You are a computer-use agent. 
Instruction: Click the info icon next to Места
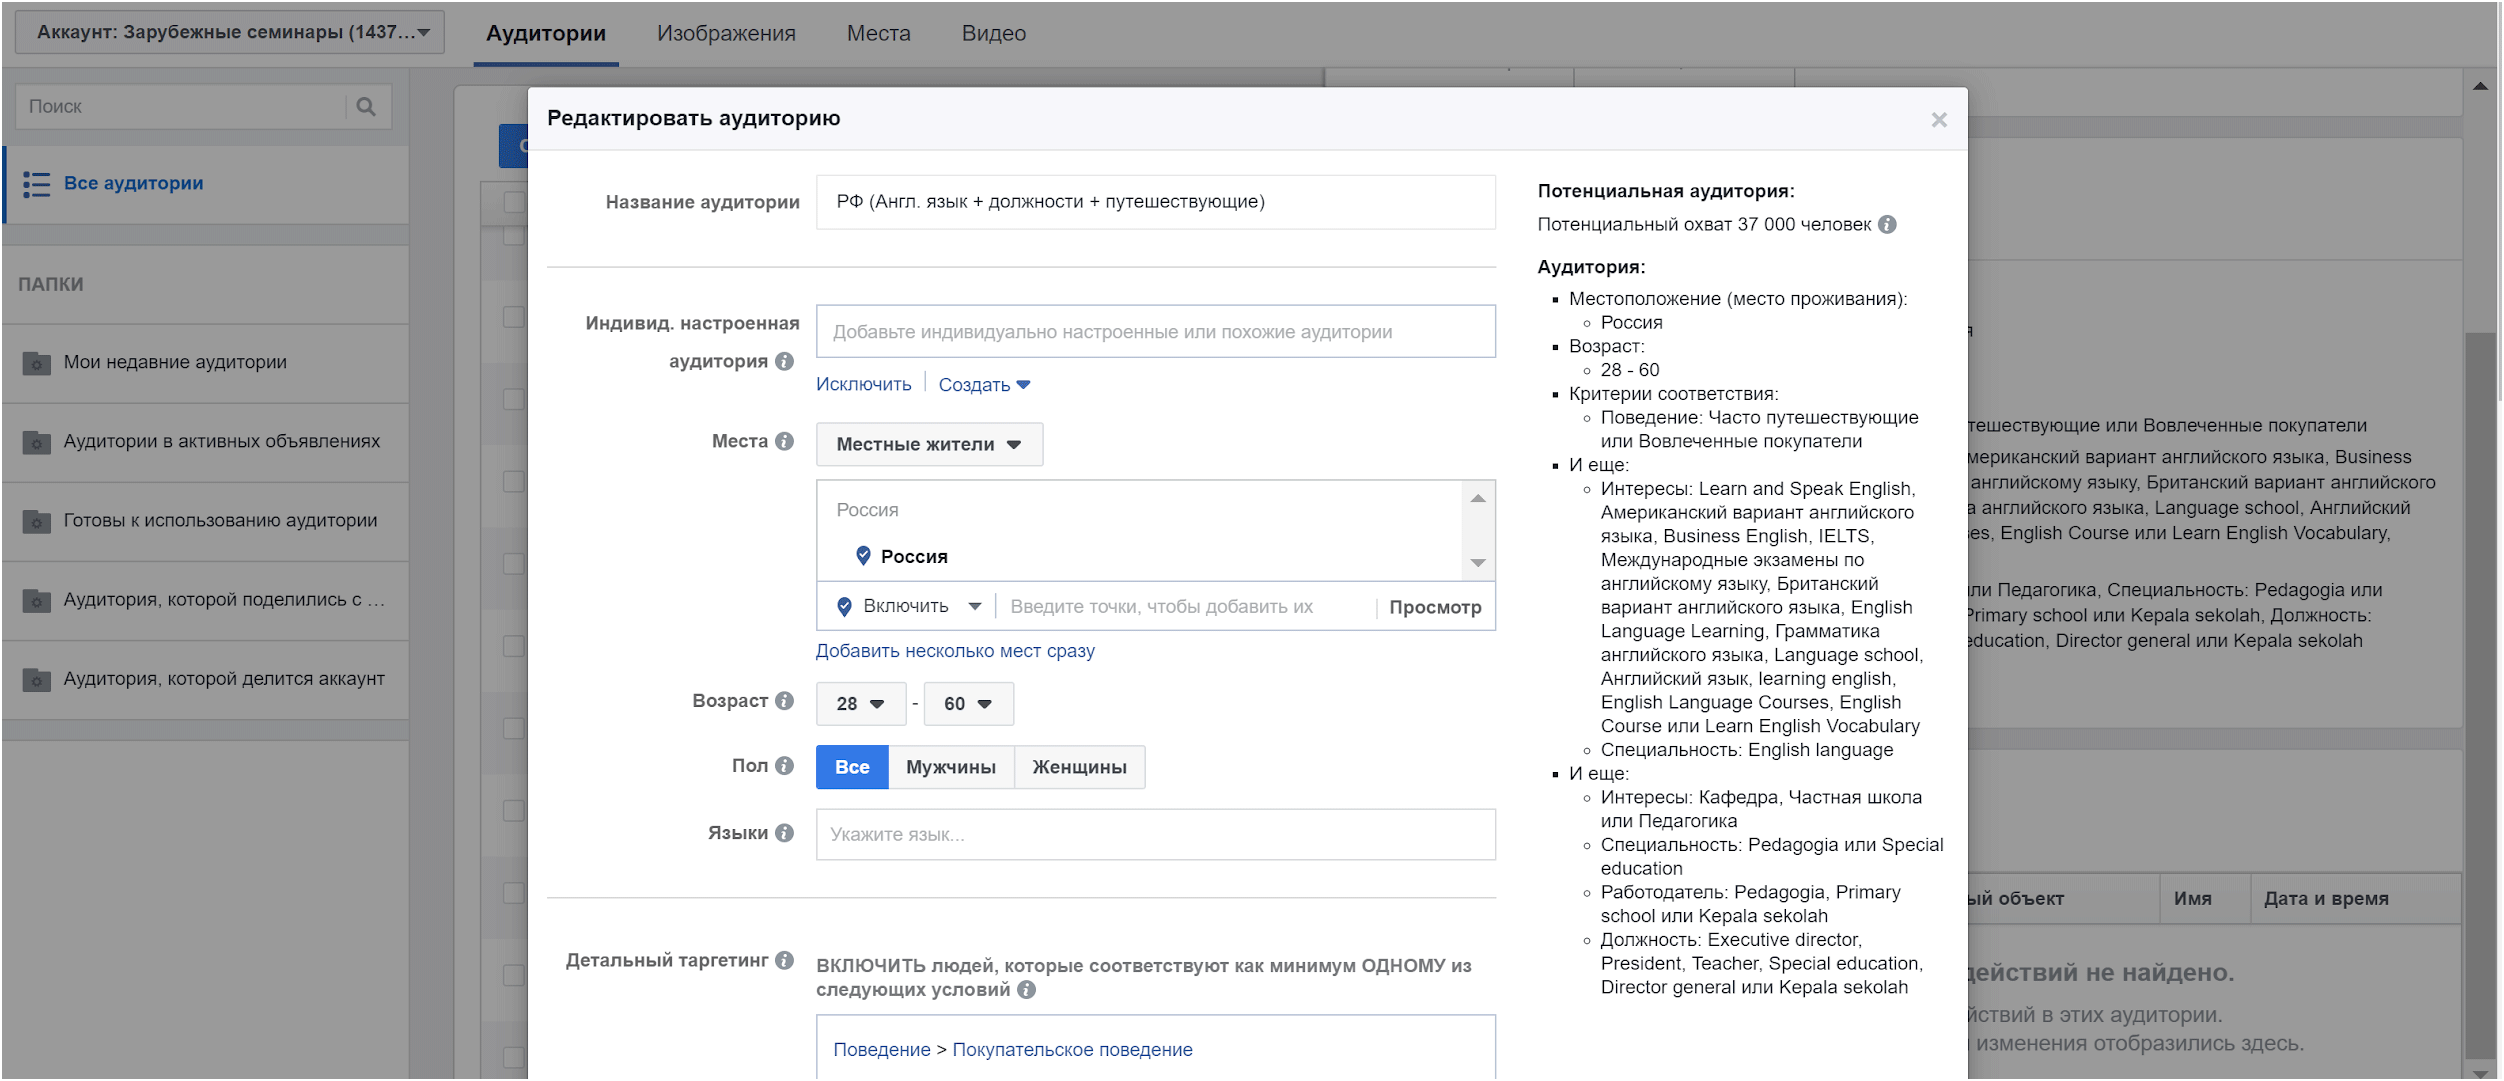point(785,441)
